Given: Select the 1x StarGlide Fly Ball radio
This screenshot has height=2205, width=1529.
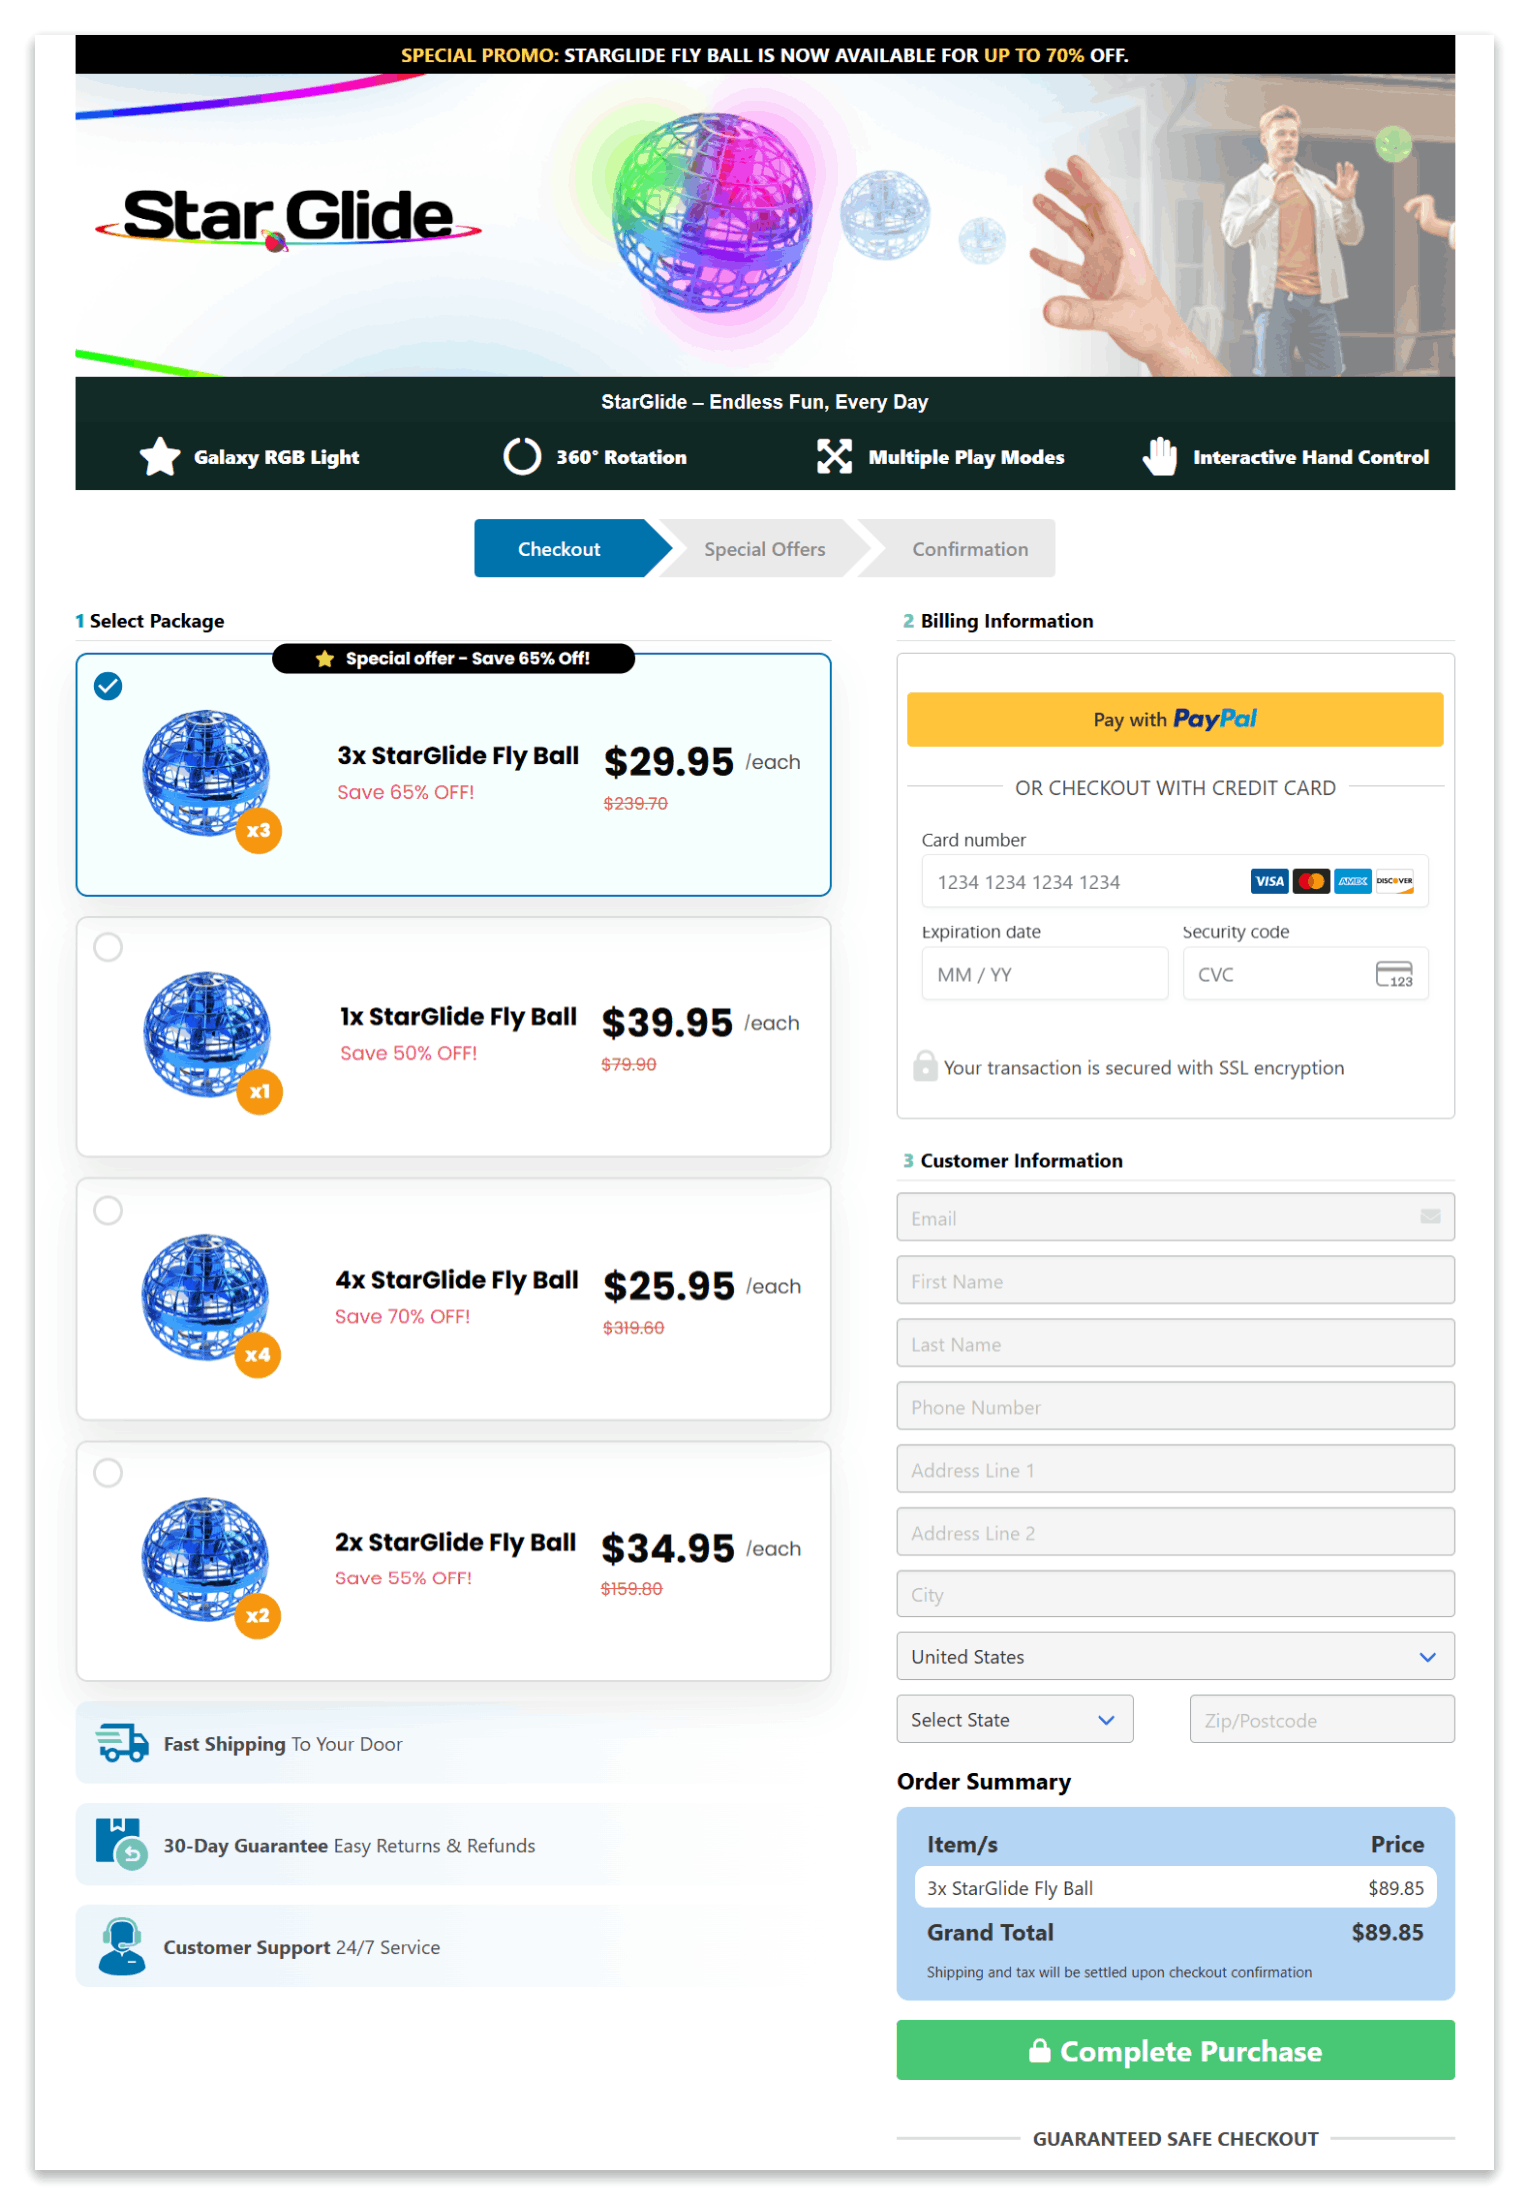Looking at the screenshot, I should coord(108,947).
